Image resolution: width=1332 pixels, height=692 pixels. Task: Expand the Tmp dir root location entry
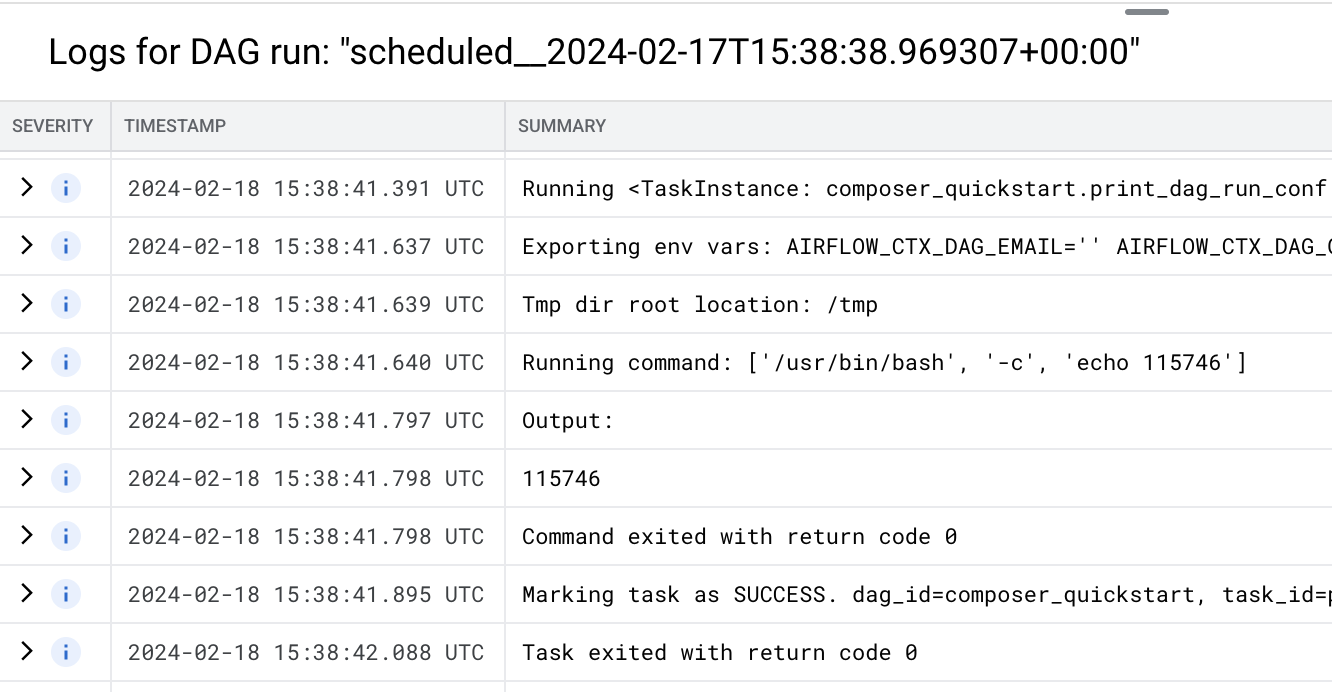click(27, 303)
